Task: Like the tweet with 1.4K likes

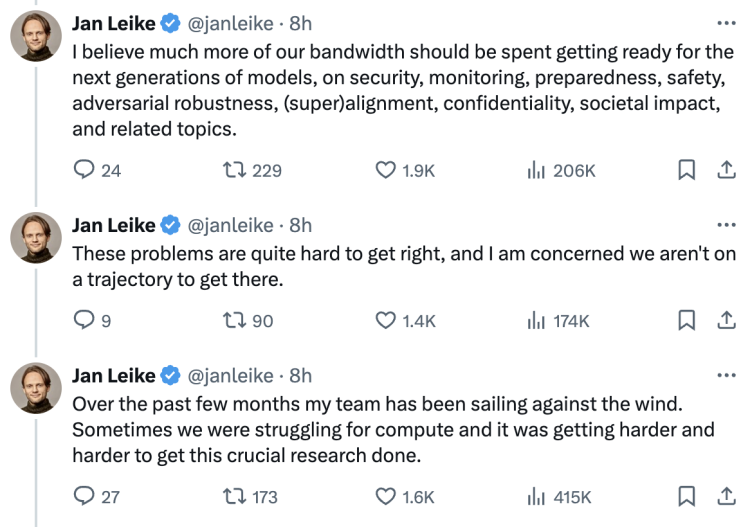Action: [x=386, y=320]
